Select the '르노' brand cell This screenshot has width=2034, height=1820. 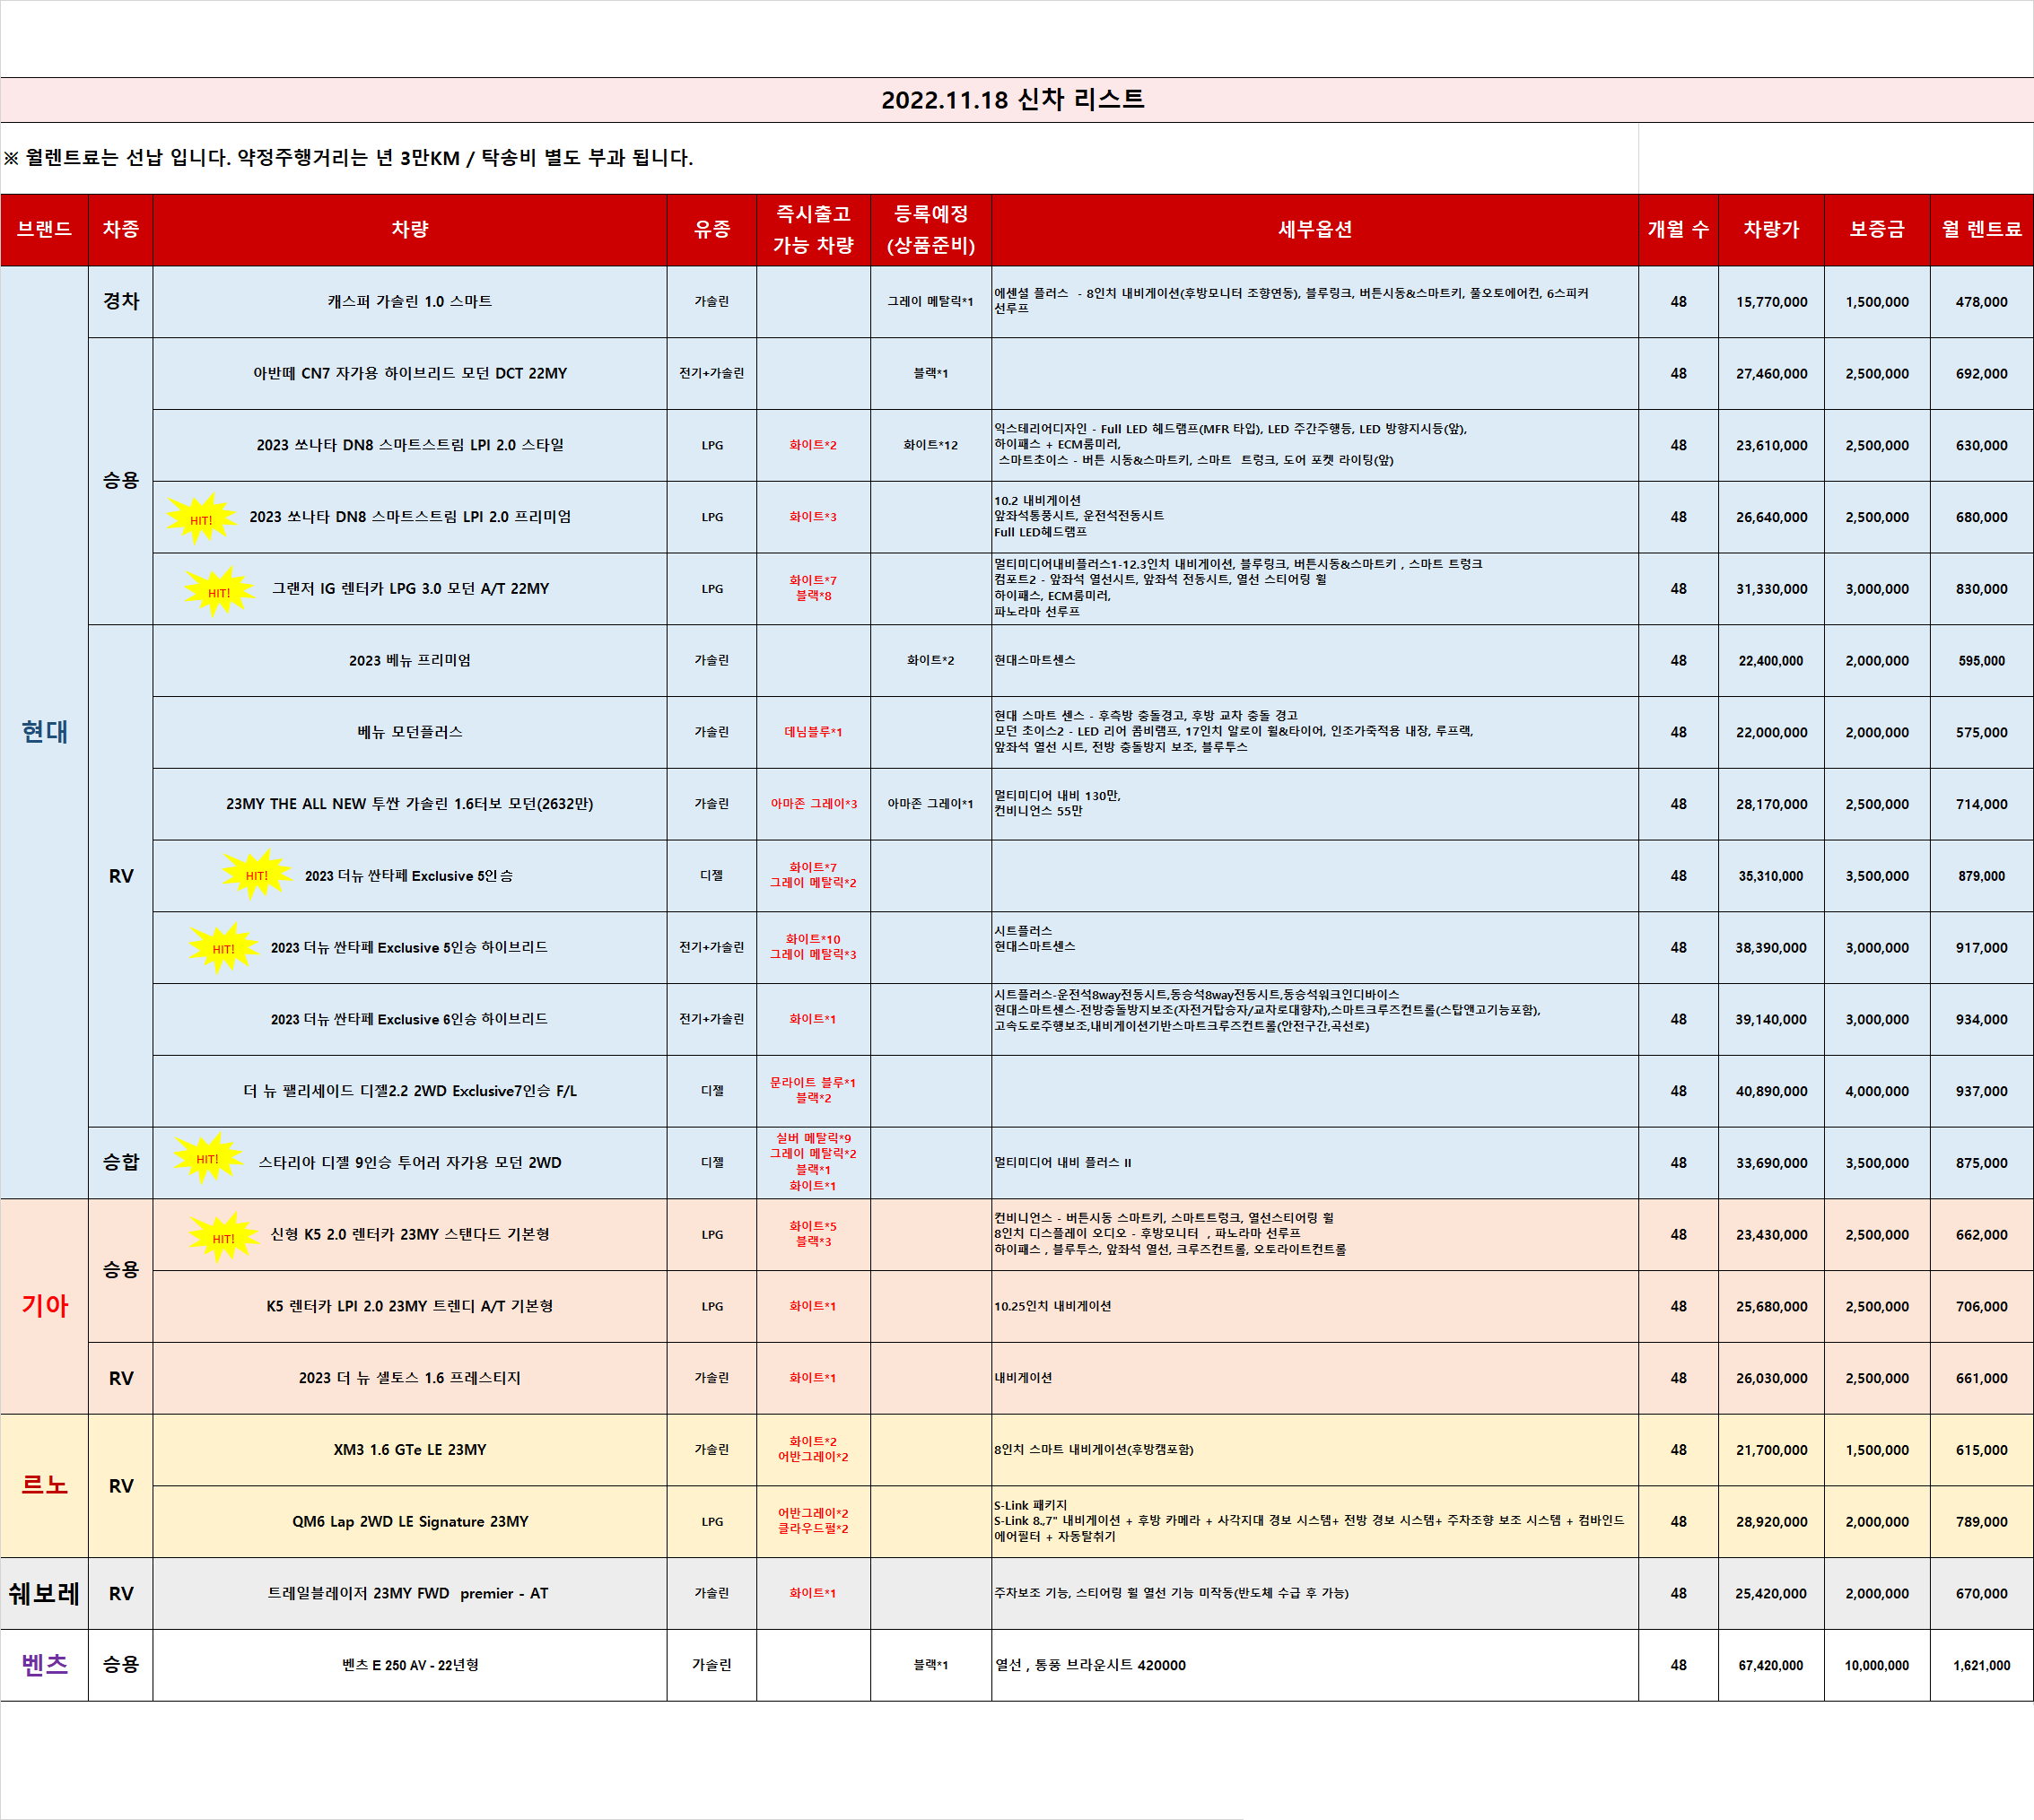click(45, 1486)
